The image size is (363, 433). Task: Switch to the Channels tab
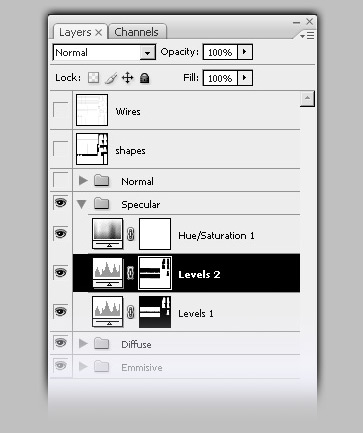tap(136, 32)
